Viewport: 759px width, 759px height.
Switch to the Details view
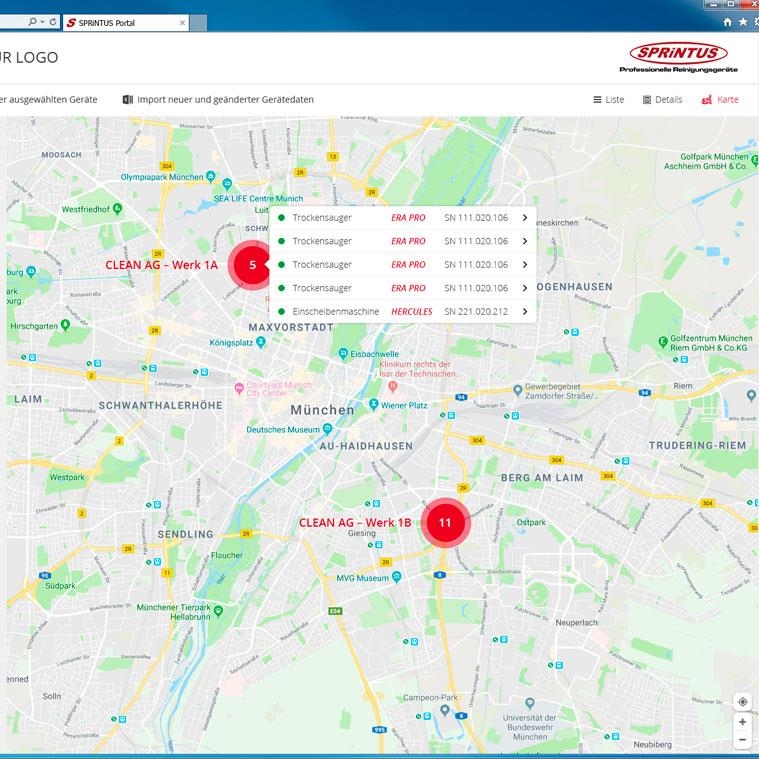[662, 100]
